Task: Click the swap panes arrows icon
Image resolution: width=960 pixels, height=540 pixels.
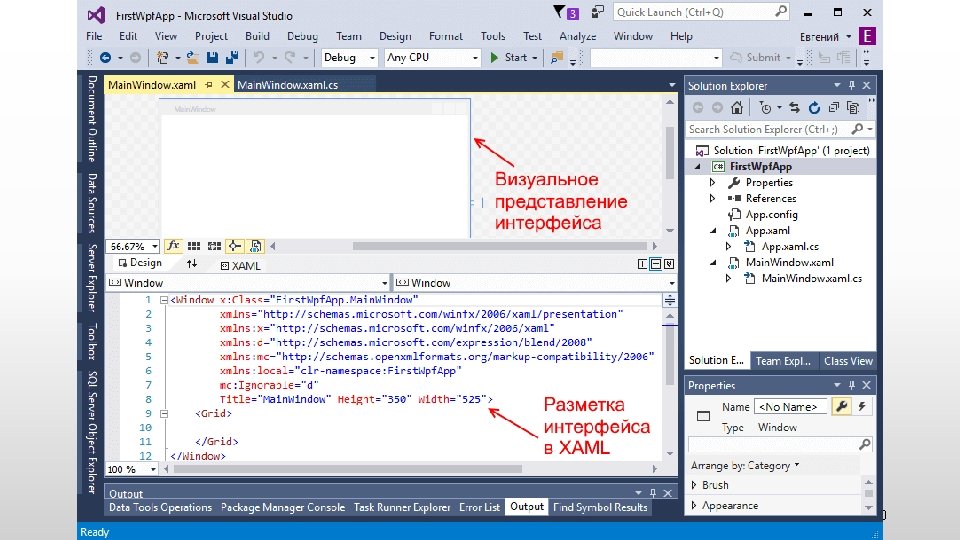Action: (x=192, y=263)
